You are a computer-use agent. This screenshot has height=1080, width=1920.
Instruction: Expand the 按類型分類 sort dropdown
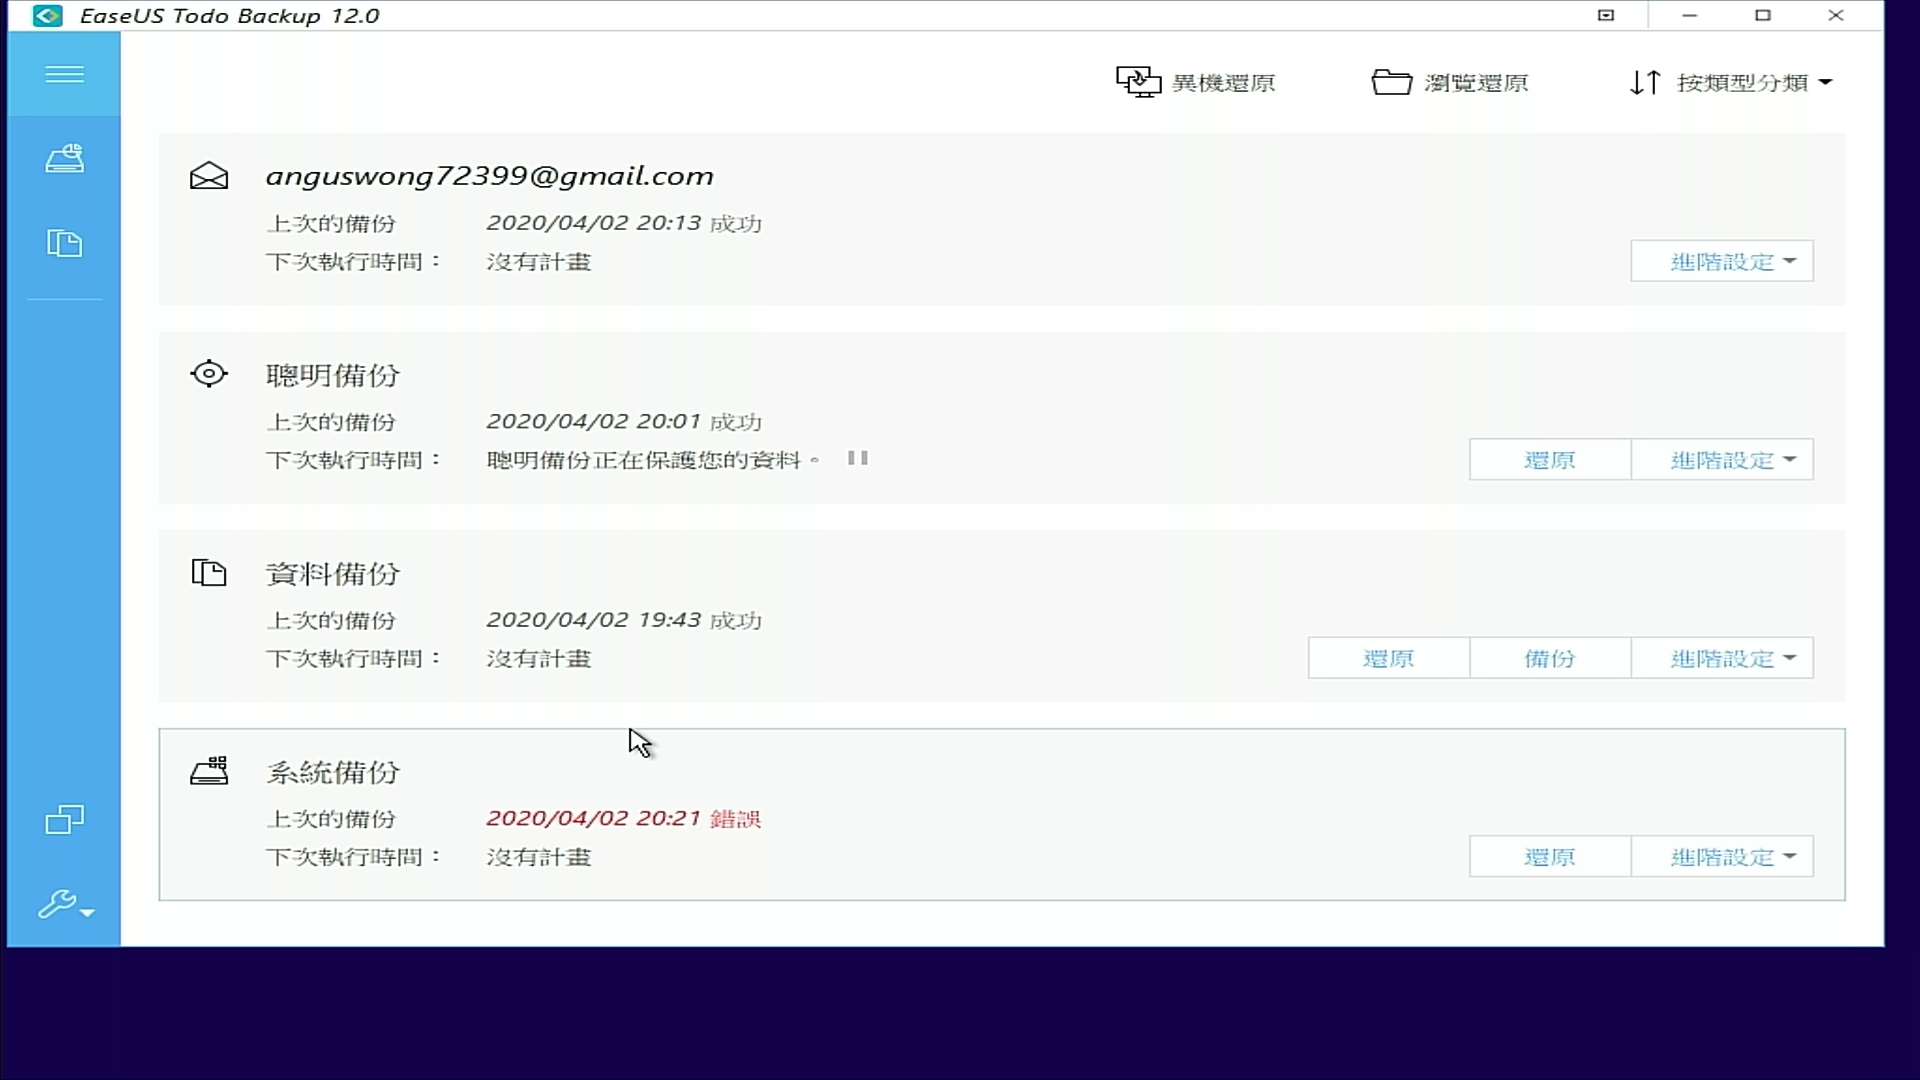(x=1754, y=83)
